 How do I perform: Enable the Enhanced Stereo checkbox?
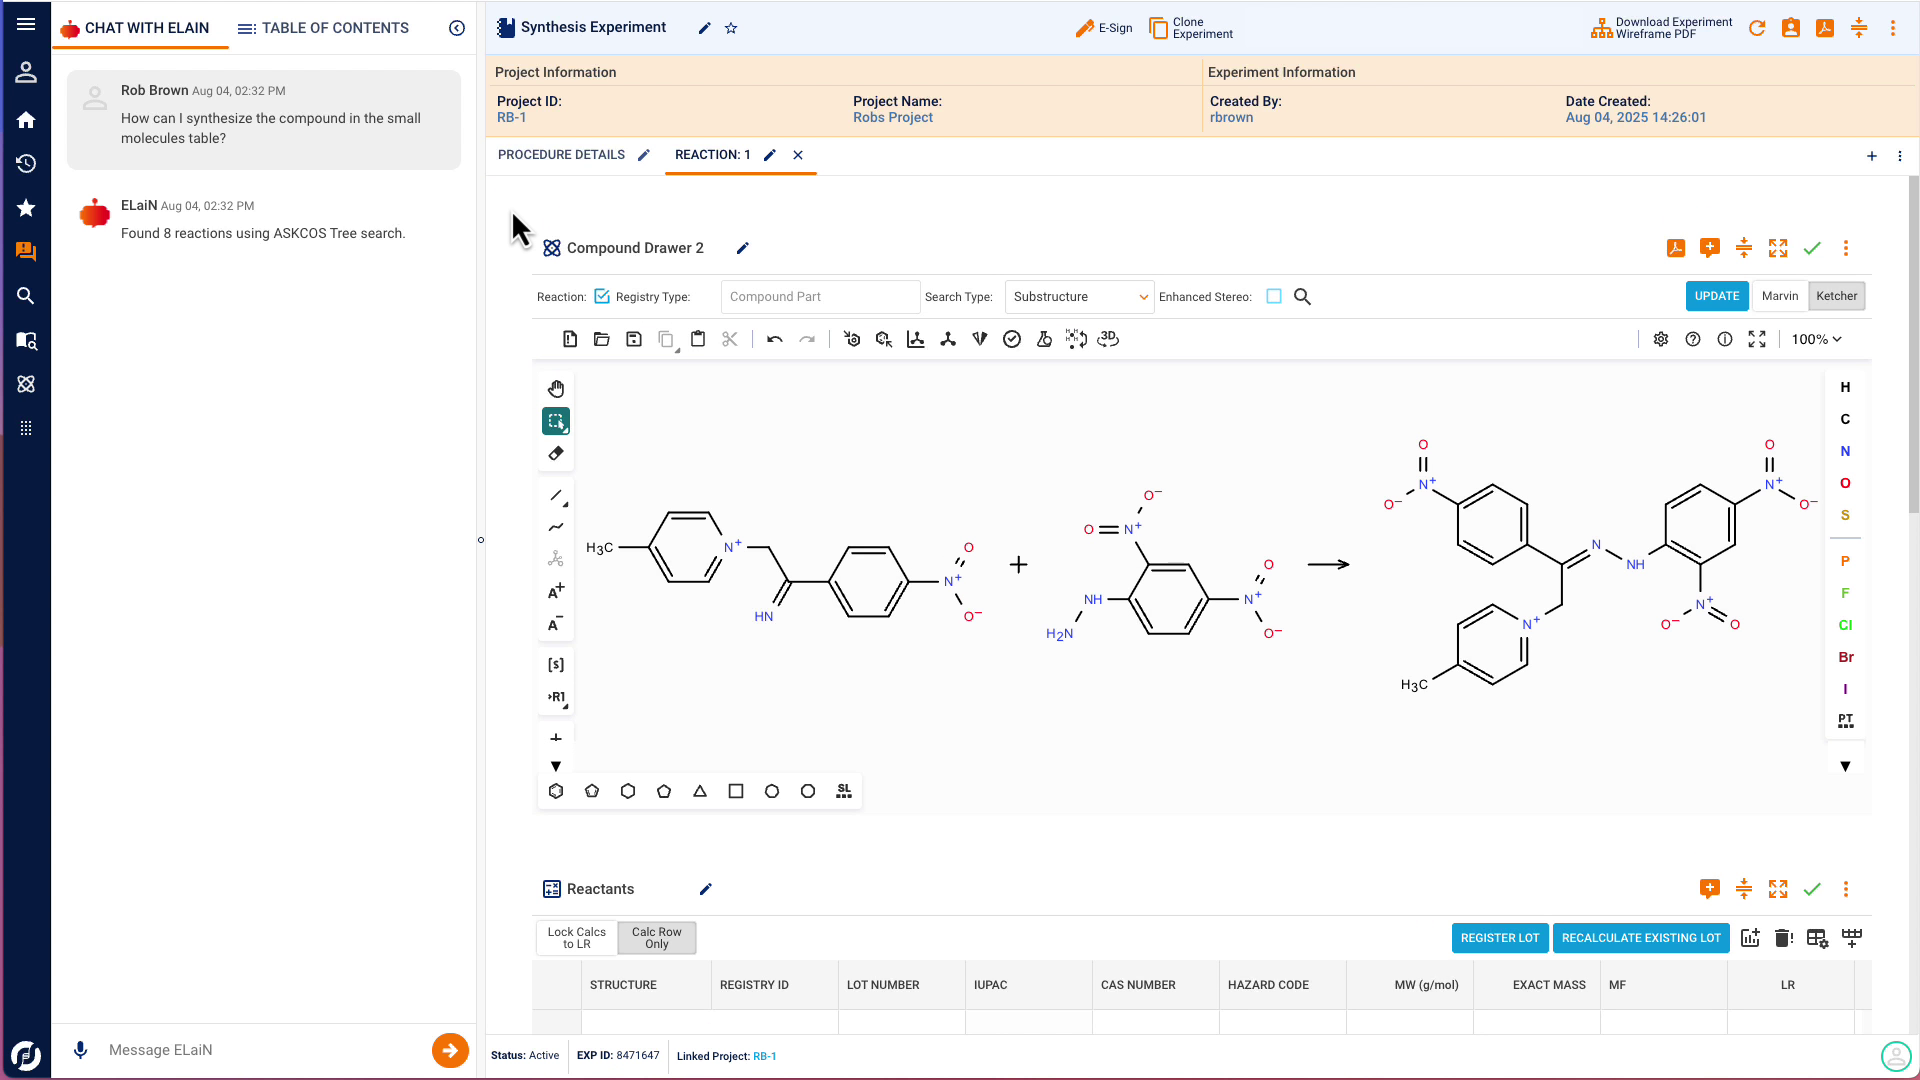click(x=1274, y=297)
